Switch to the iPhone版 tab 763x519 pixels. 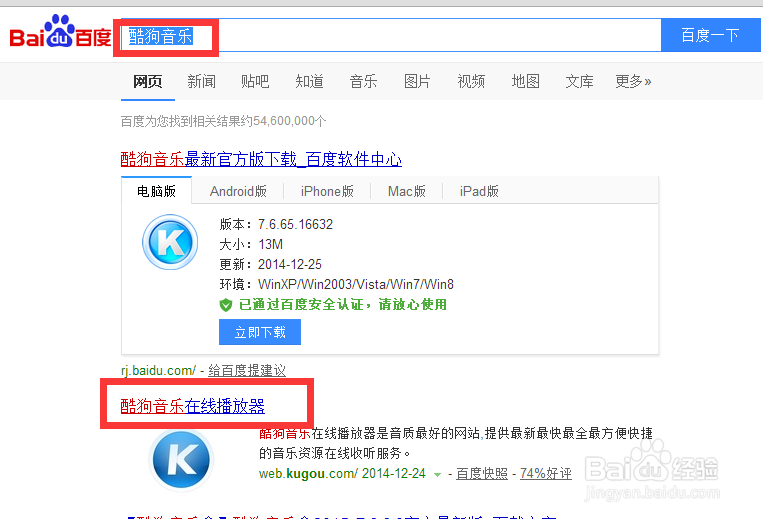[327, 191]
